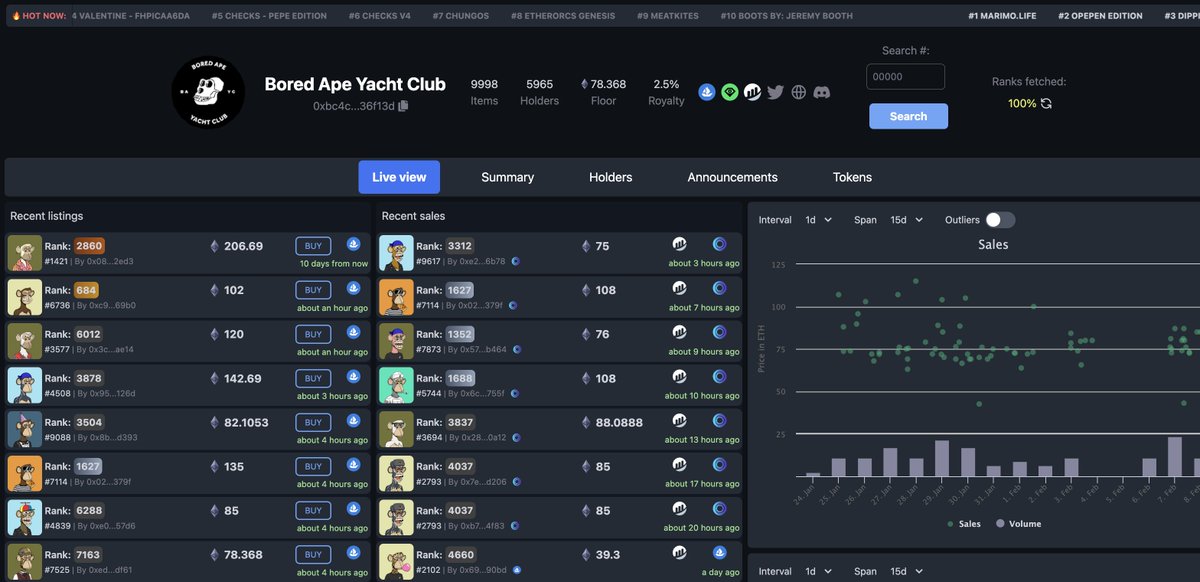Open #8 EtherOrcs Genesis hot link

click(x=565, y=16)
